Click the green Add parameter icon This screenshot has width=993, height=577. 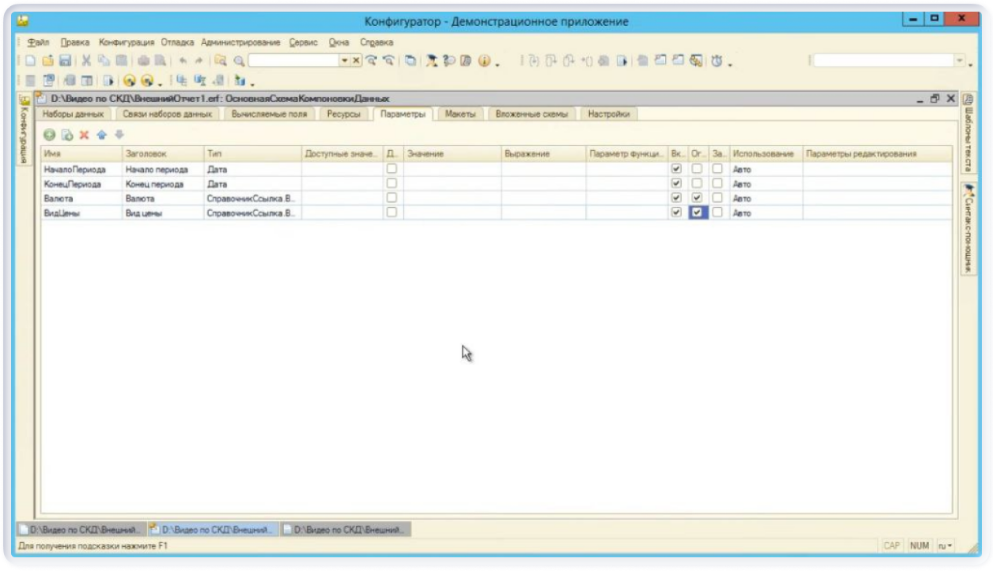pos(49,134)
